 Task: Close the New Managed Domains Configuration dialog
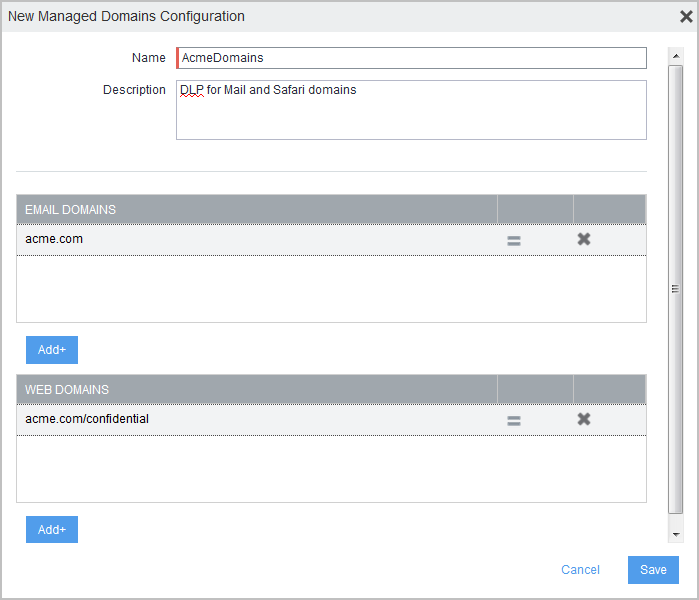point(686,16)
